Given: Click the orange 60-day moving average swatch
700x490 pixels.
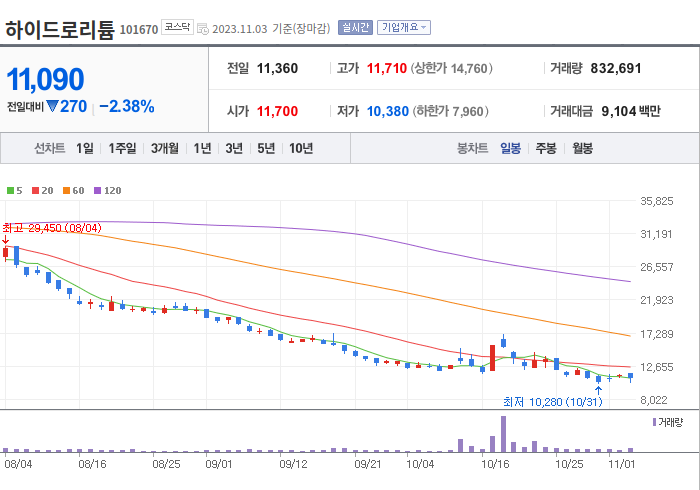Looking at the screenshot, I should click(67, 191).
